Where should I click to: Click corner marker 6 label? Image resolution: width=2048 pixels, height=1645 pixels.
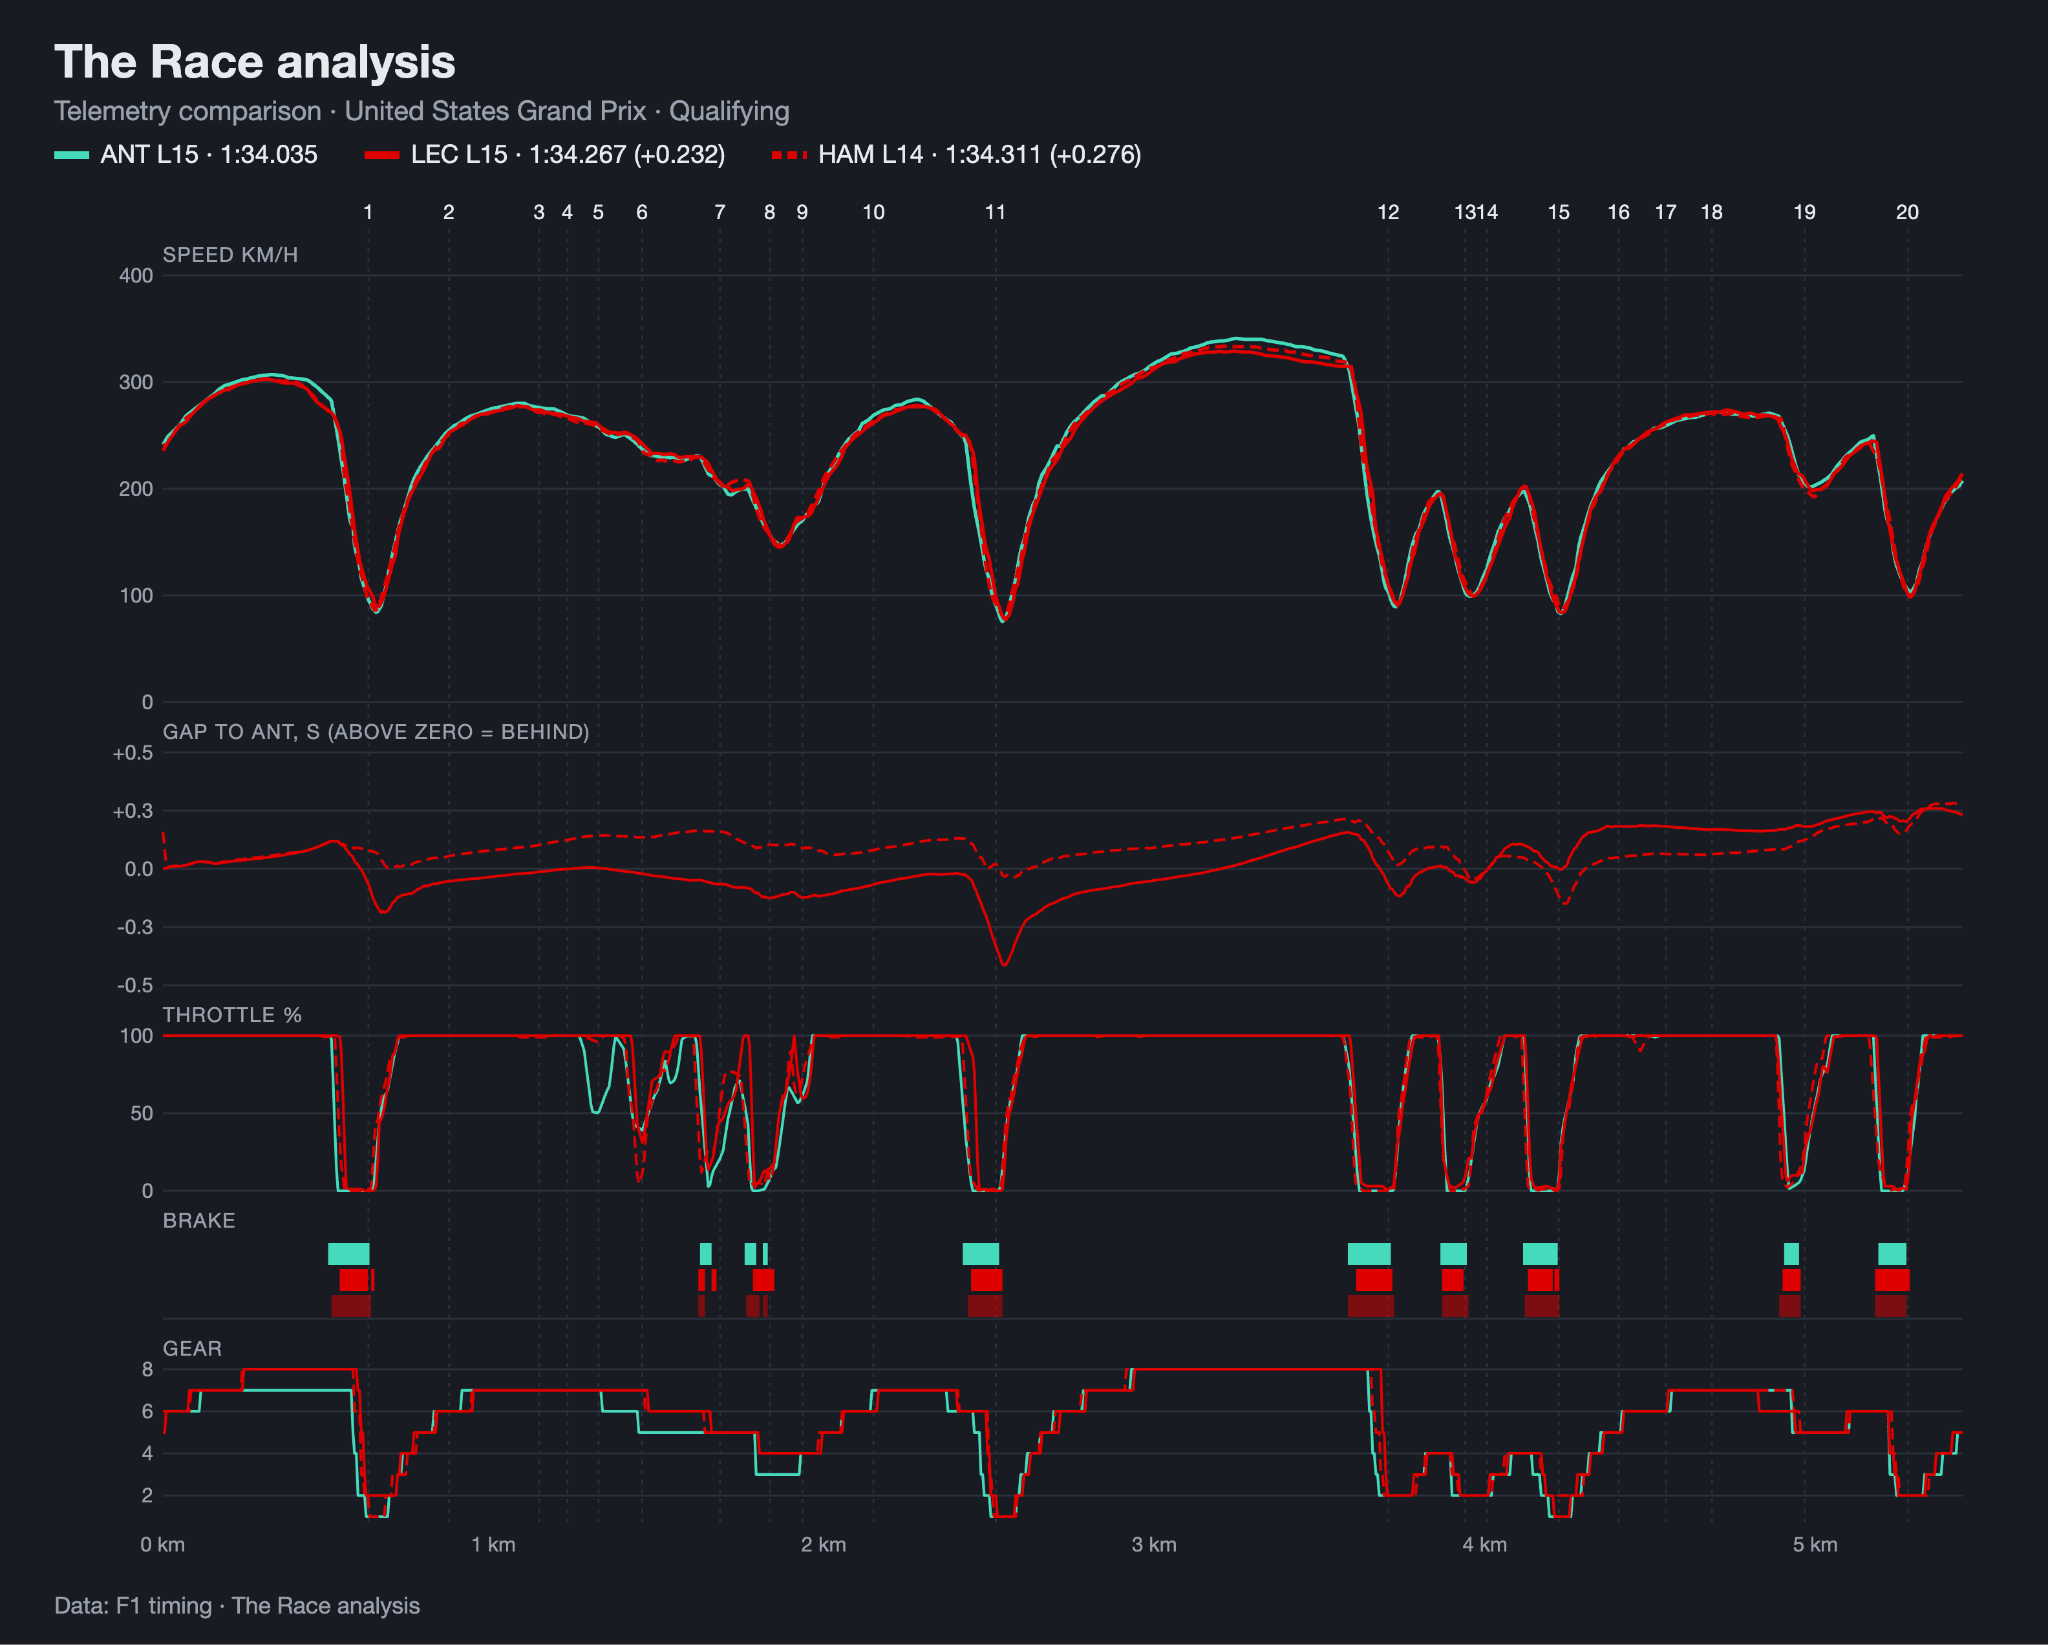tap(642, 212)
